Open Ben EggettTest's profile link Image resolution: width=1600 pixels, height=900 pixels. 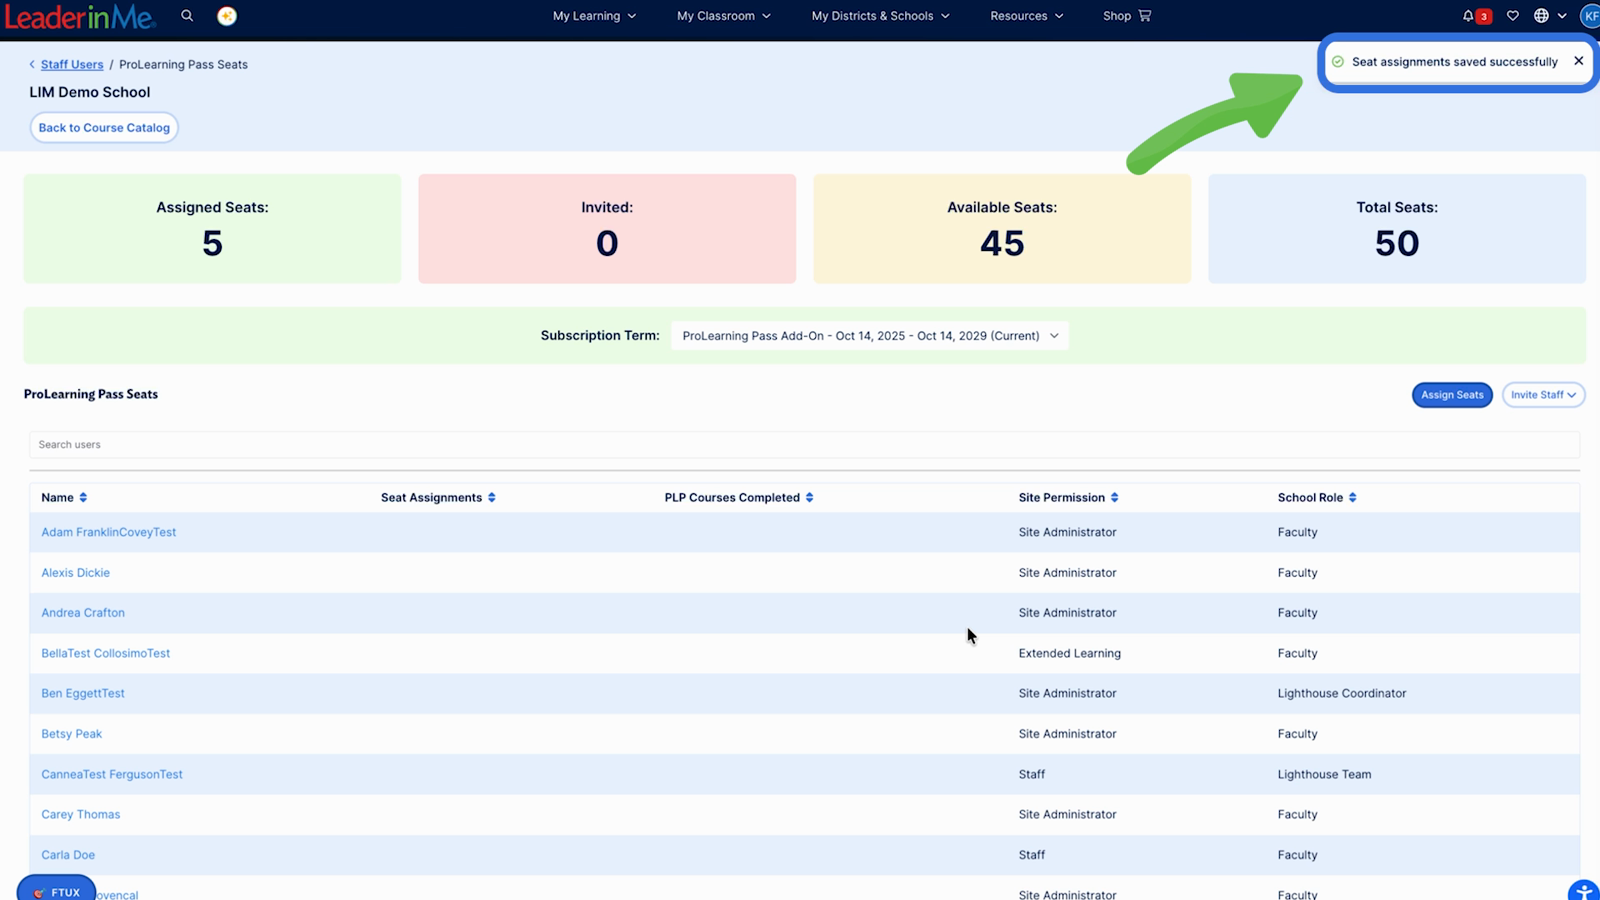(83, 693)
